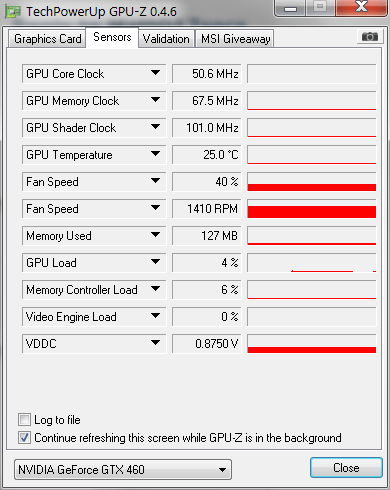This screenshot has height=490, width=390.
Task: Expand the VDDC sensor dropdown
Action: (x=155, y=343)
